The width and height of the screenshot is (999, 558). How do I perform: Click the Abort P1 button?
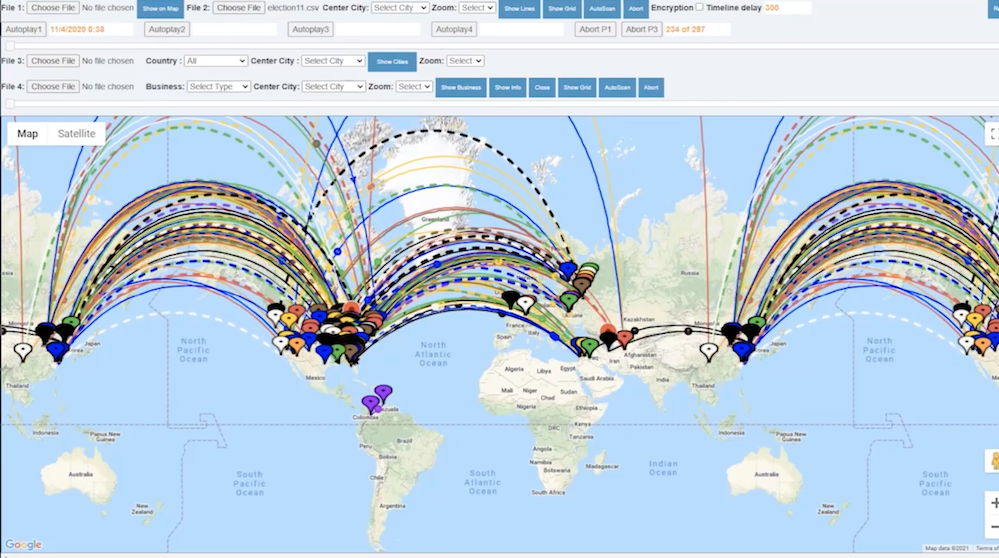tap(596, 29)
